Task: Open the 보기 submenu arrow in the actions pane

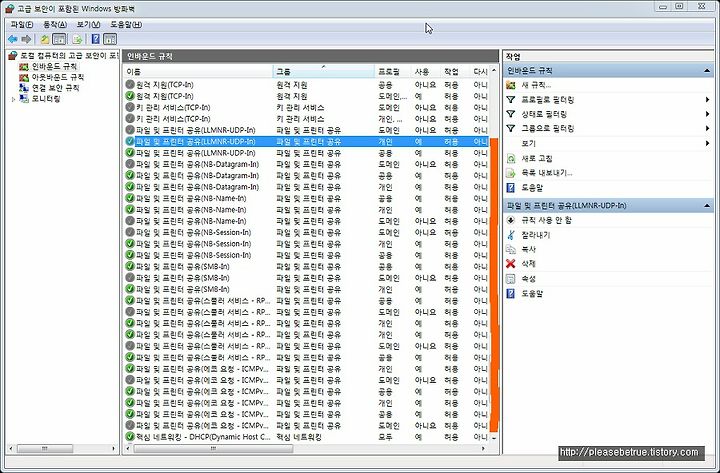Action: point(708,143)
